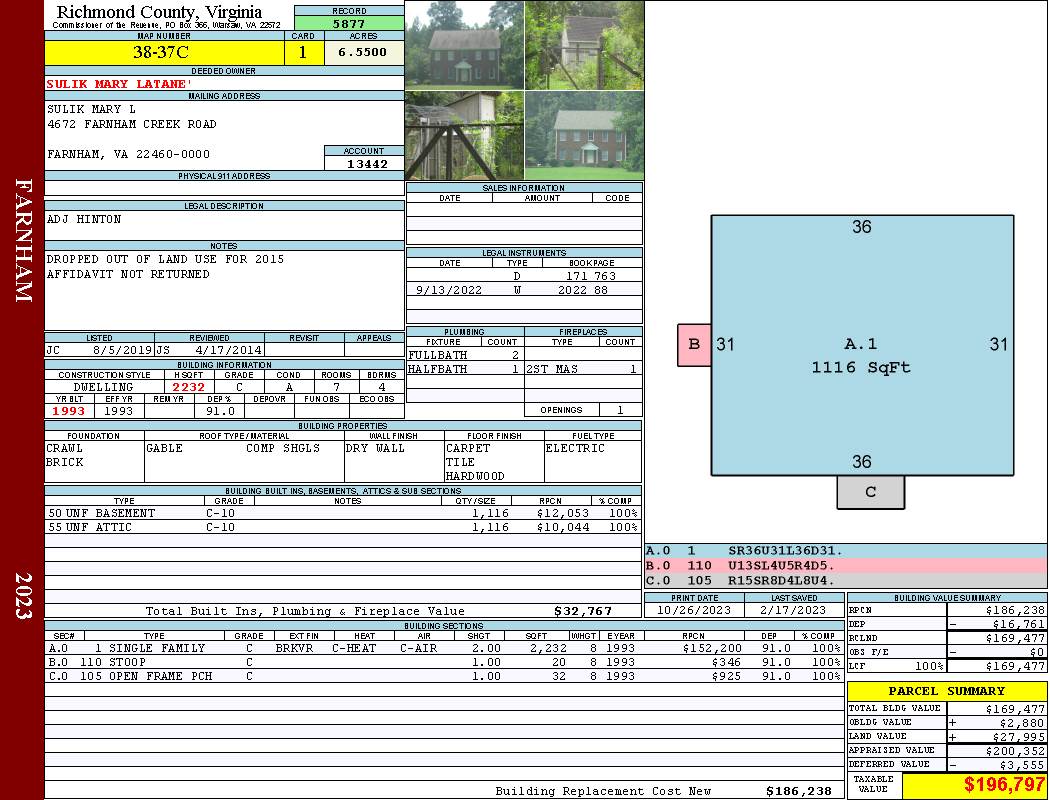Click the FARNHAM district label on sidebar
Screen dimensions: 1050x800
[22, 240]
